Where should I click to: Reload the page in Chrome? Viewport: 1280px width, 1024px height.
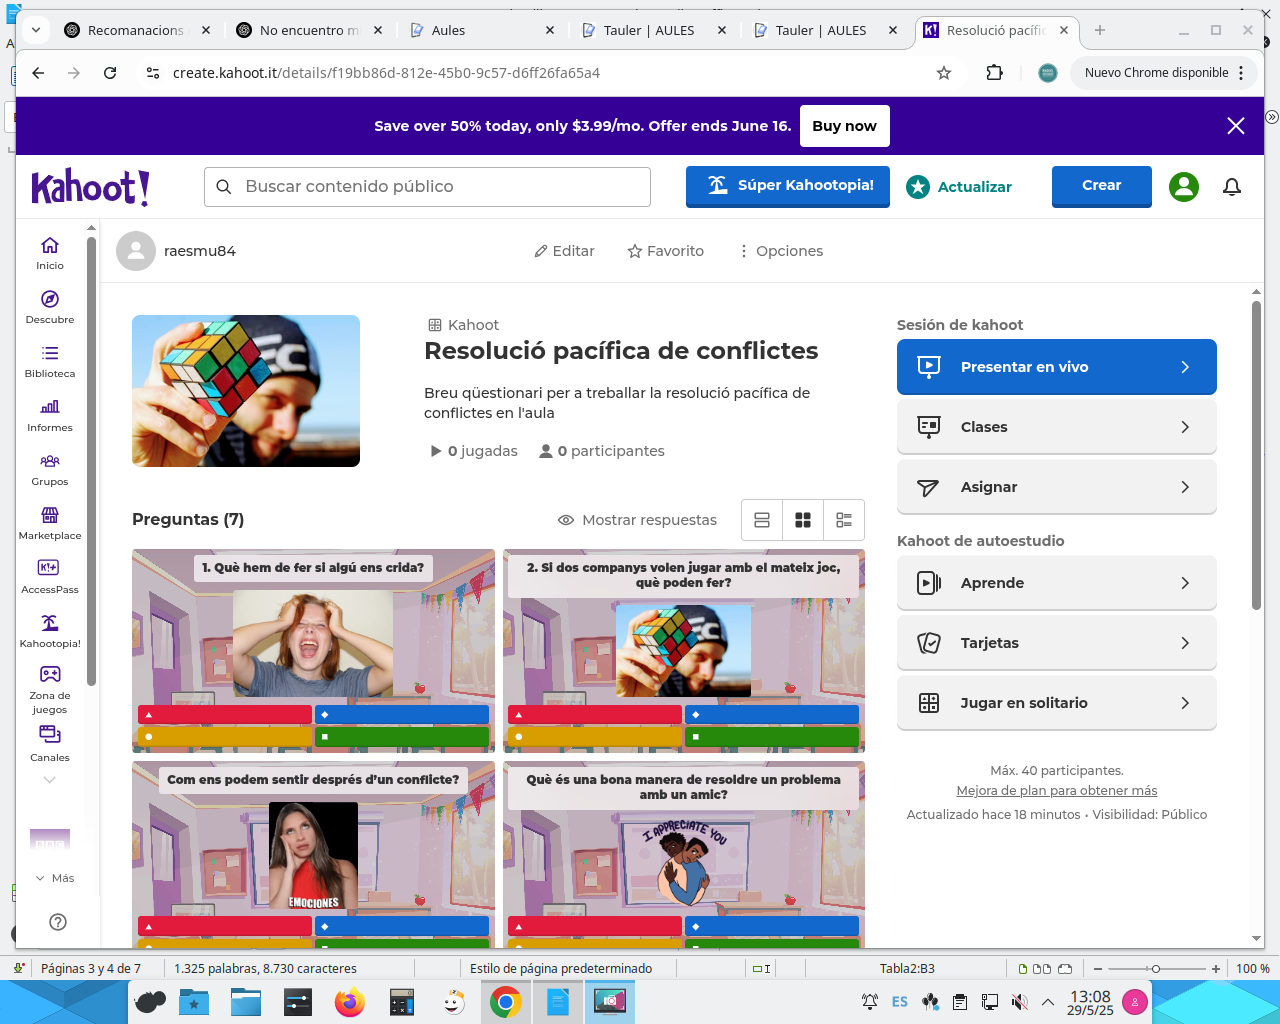click(x=110, y=73)
